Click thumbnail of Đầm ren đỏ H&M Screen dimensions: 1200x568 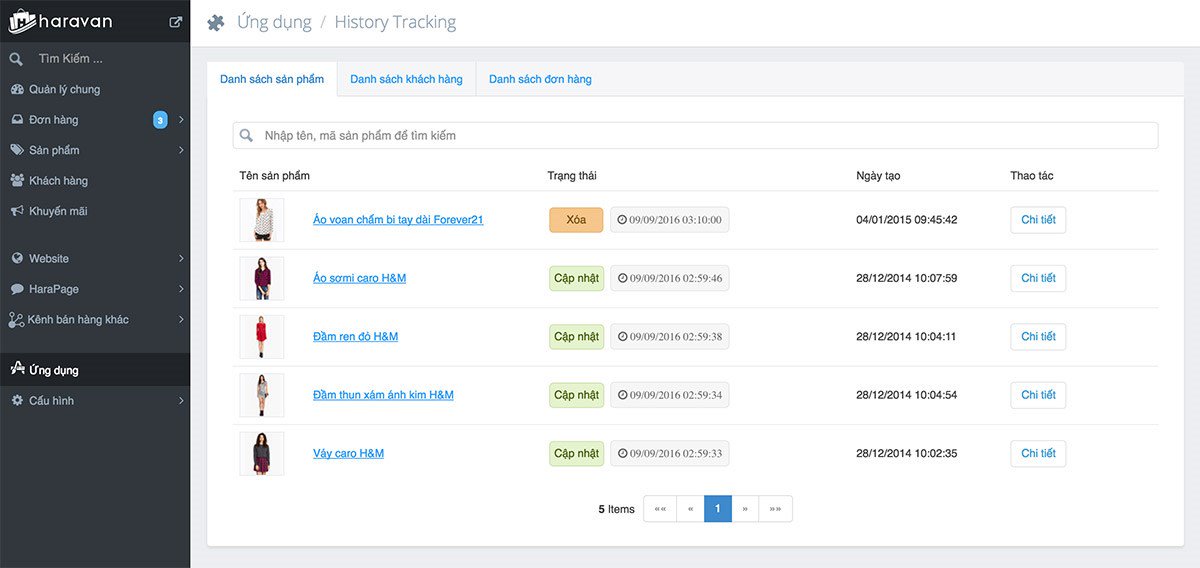coord(262,336)
